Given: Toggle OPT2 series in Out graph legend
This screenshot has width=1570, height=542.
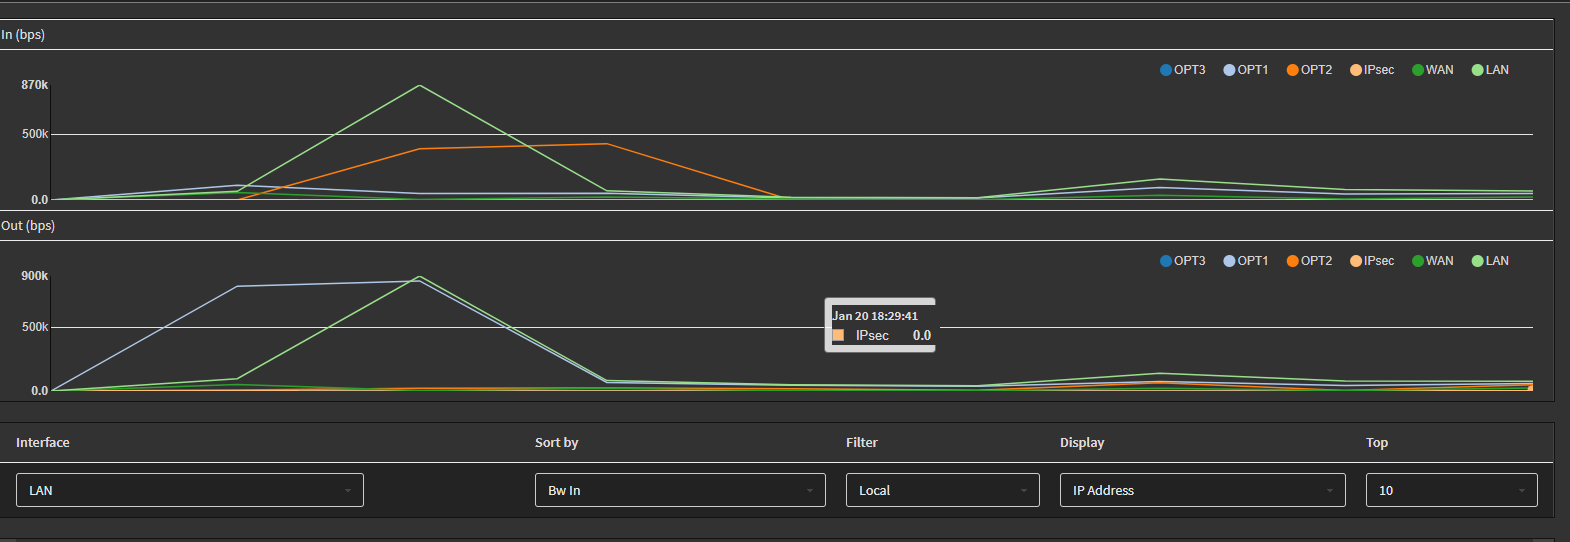Looking at the screenshot, I should point(1309,261).
